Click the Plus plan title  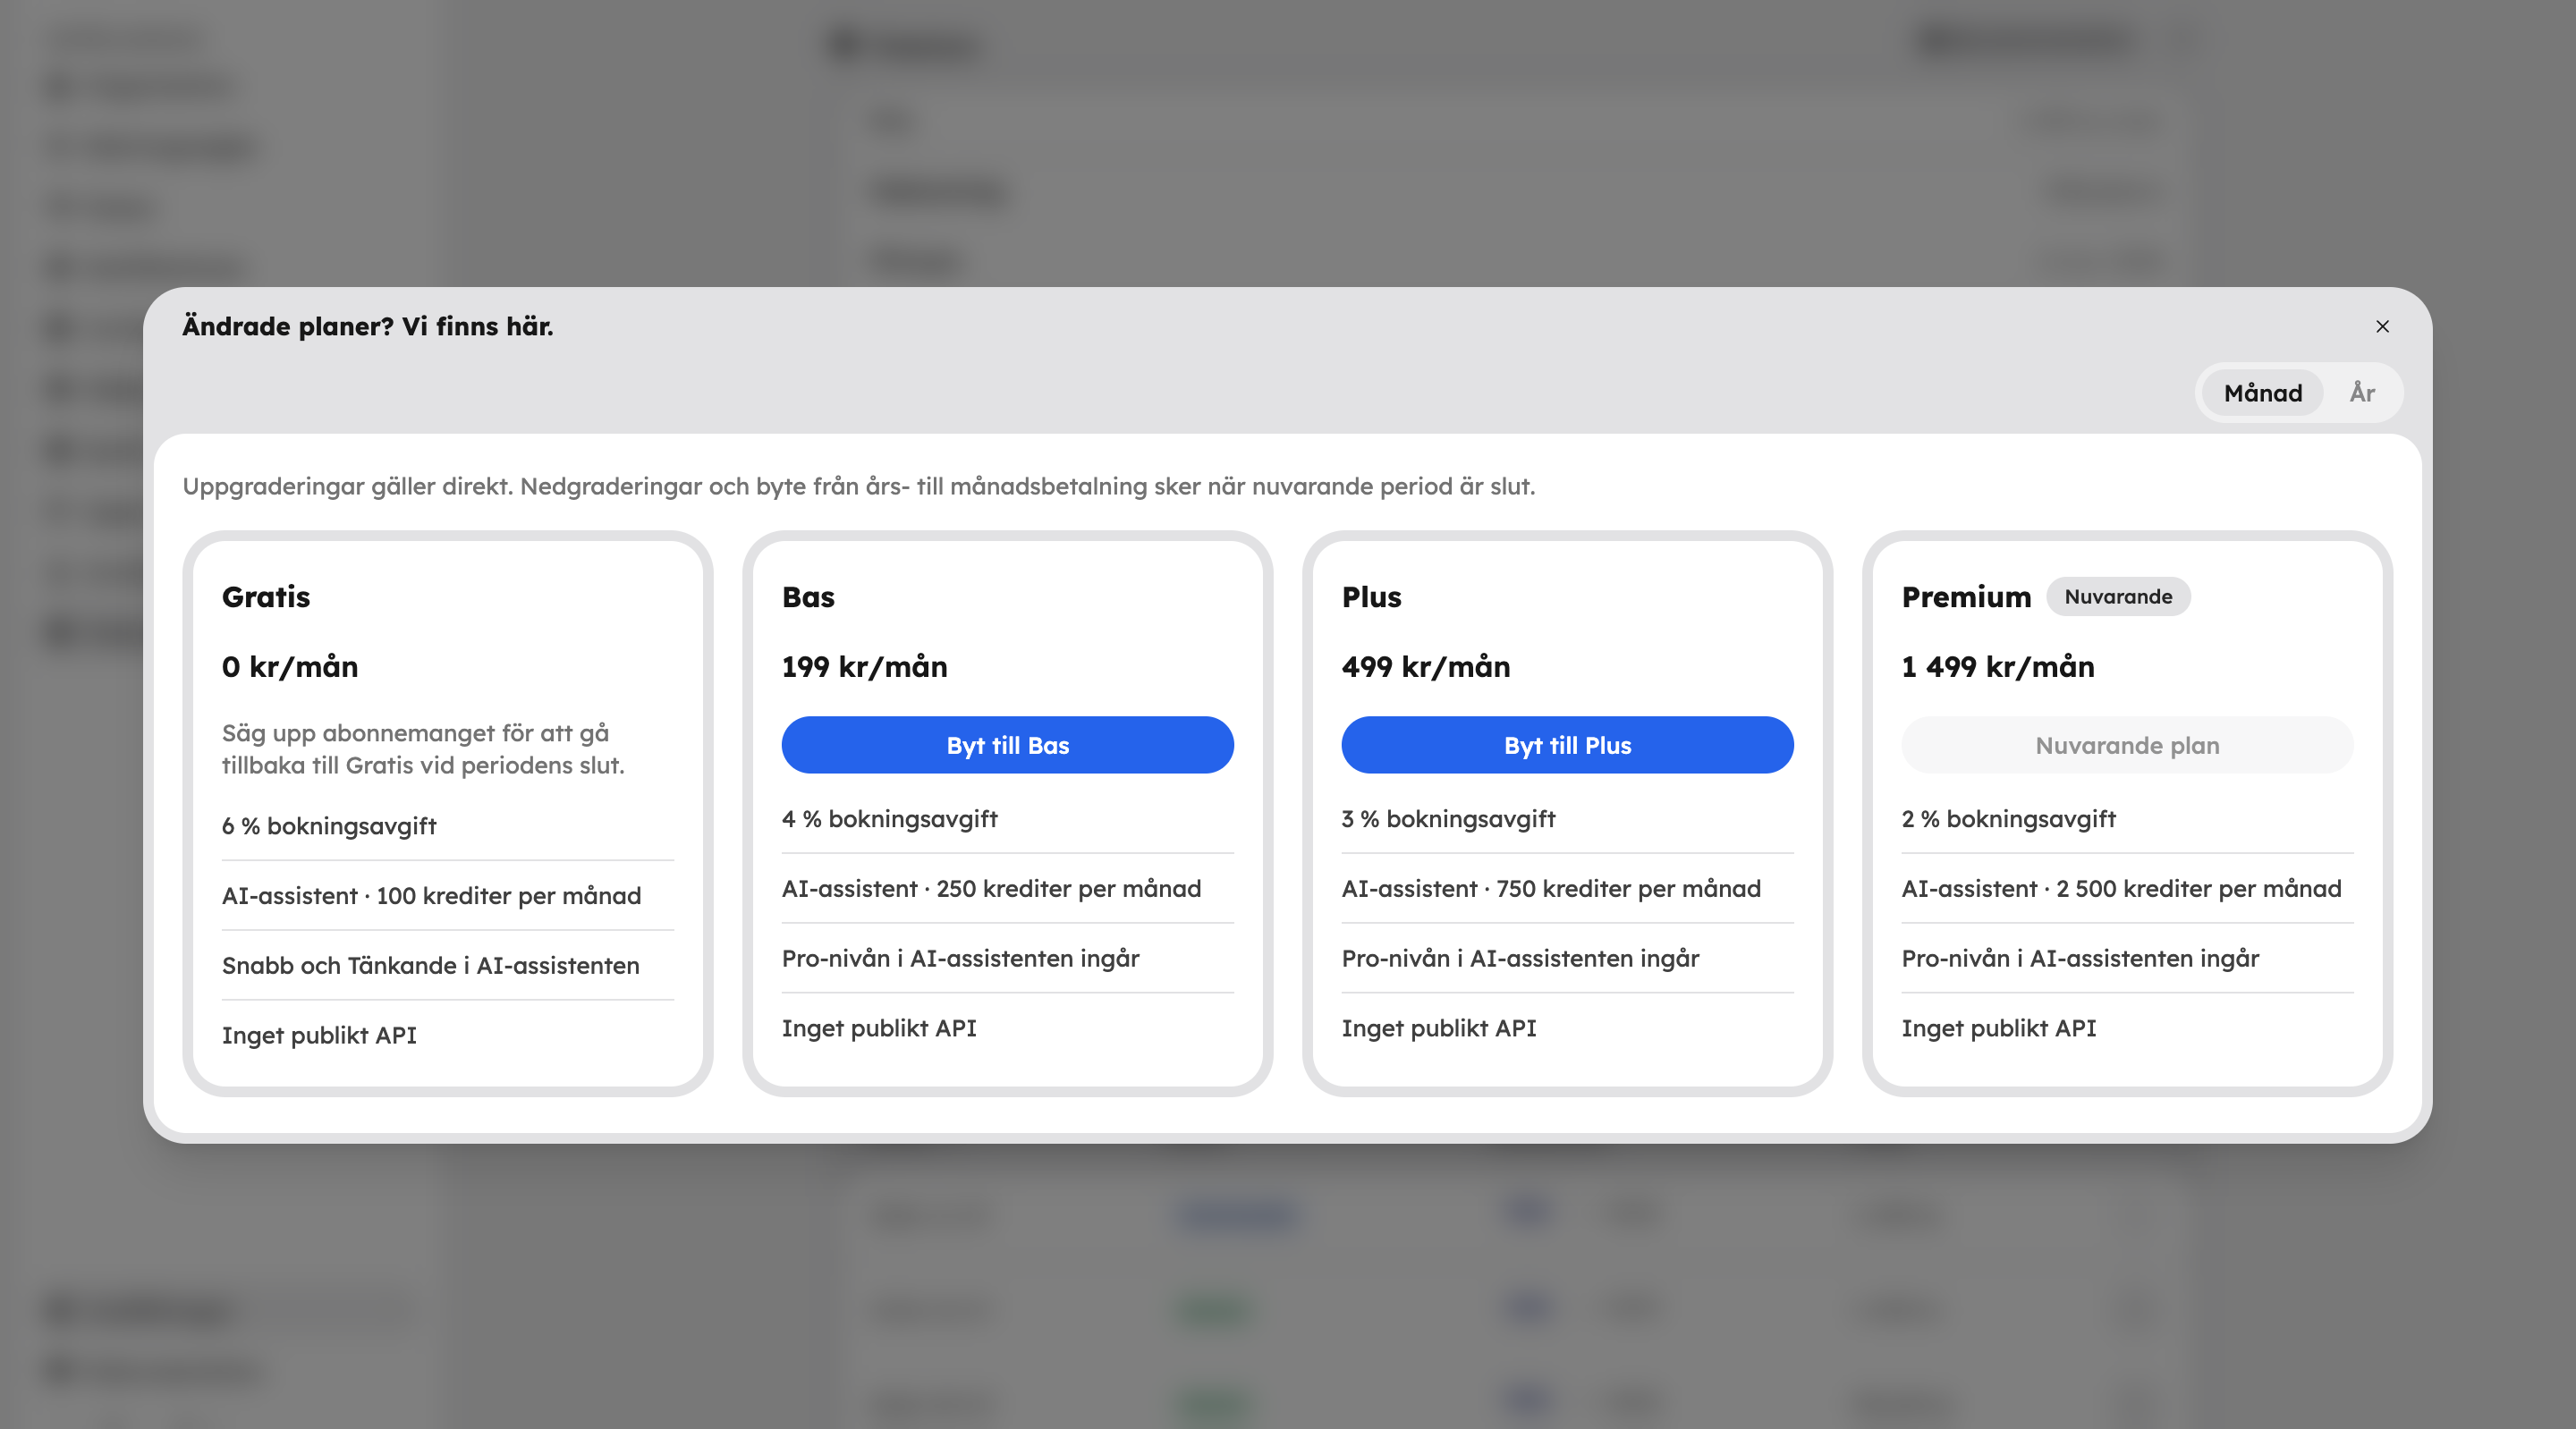(x=1371, y=597)
